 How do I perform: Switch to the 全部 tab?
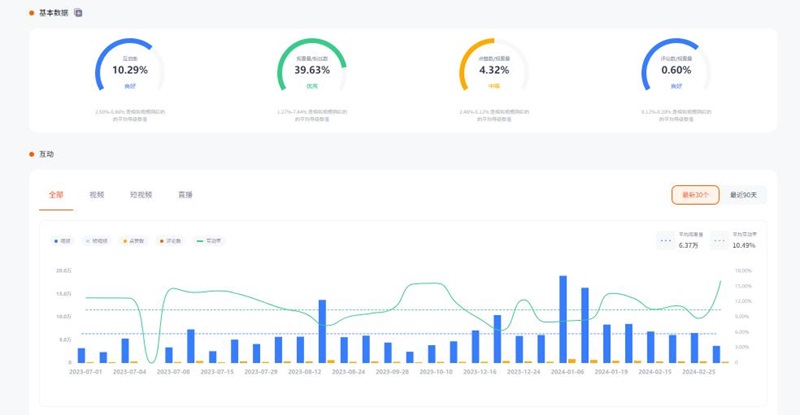pos(55,195)
